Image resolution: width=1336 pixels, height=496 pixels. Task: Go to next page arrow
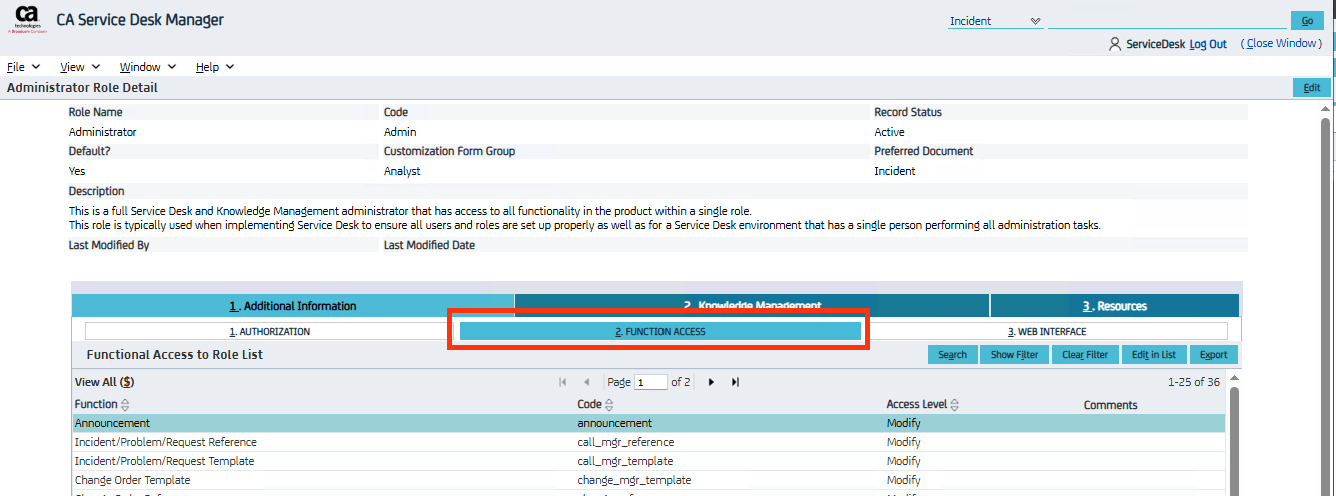711,382
